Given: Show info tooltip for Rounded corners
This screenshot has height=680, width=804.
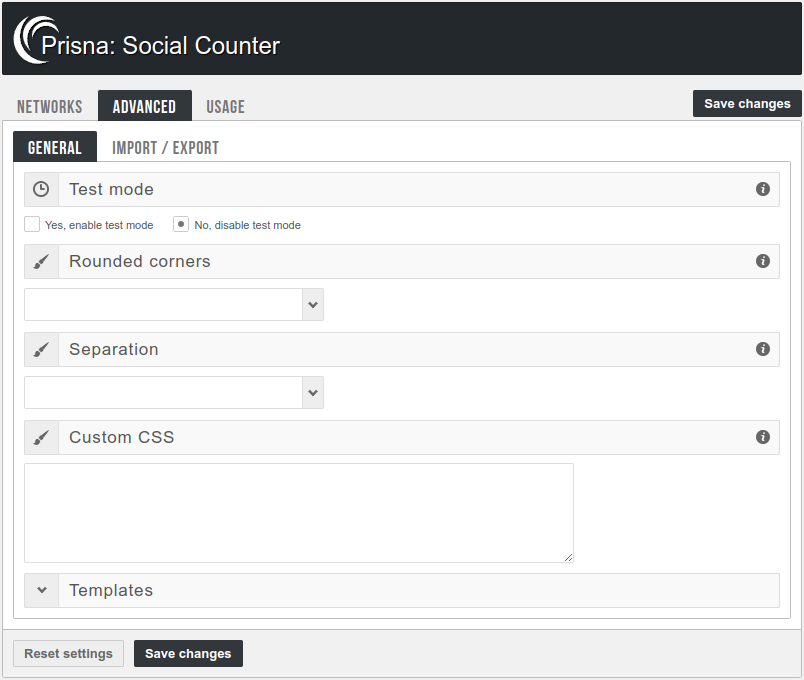Looking at the screenshot, I should pos(763,261).
